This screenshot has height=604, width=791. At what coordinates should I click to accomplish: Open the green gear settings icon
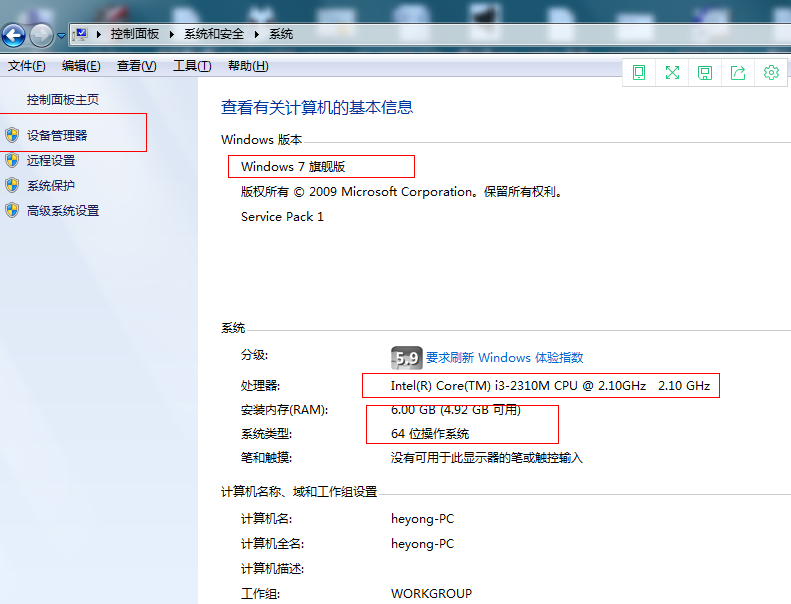pyautogui.click(x=771, y=72)
